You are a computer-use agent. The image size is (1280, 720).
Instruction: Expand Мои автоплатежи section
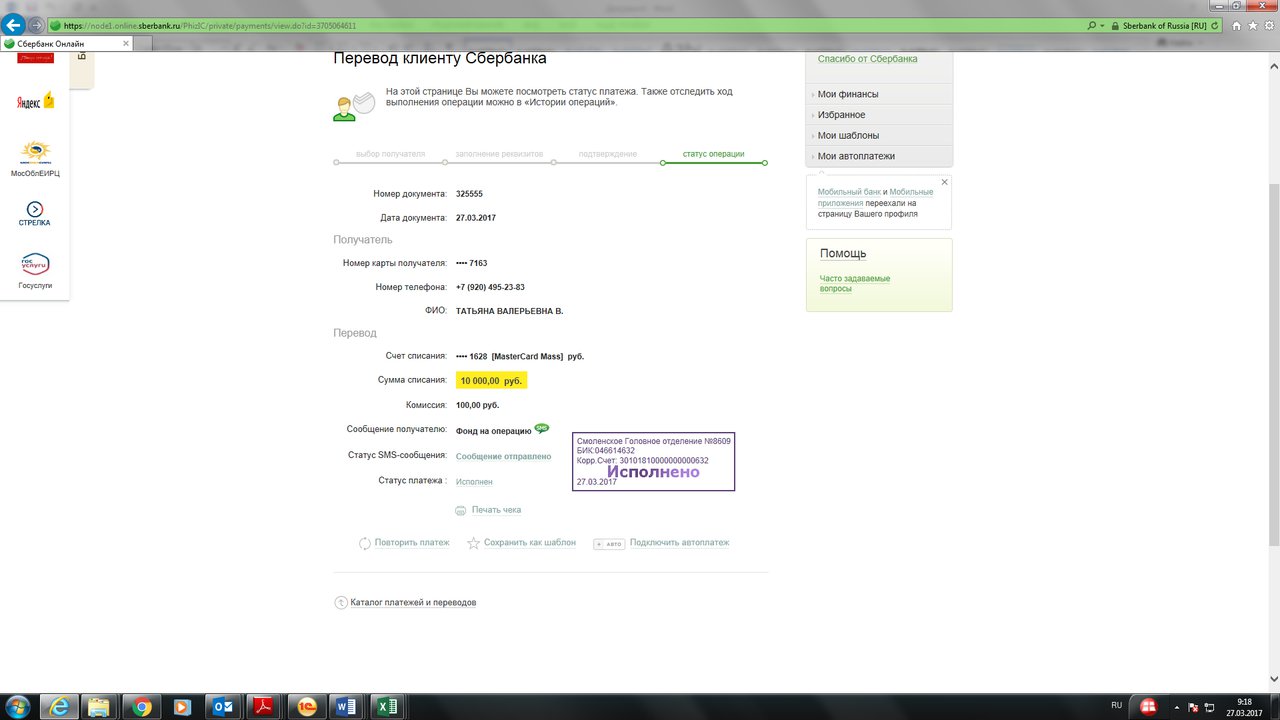pyautogui.click(x=879, y=156)
